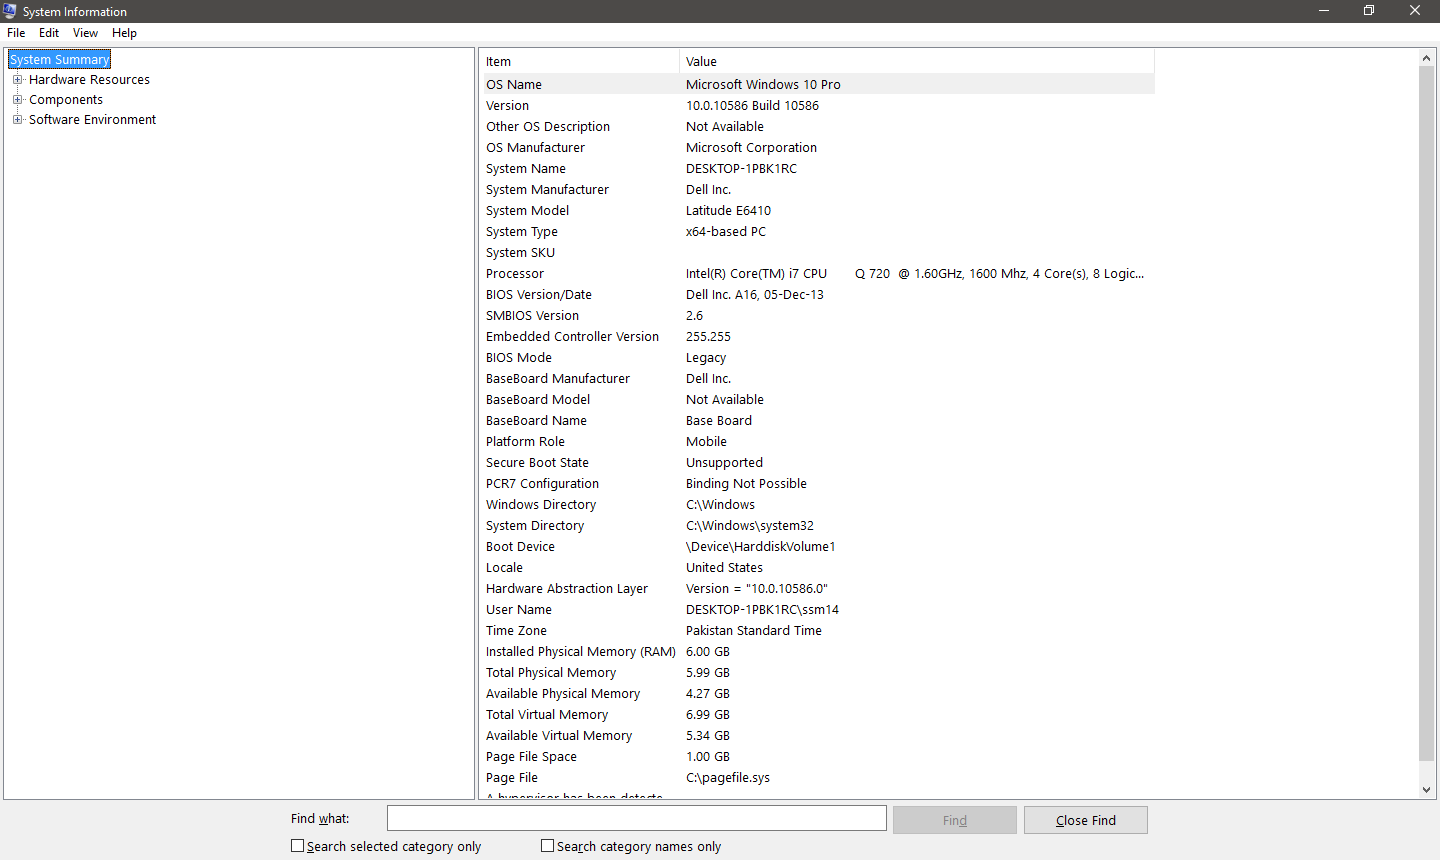1440x860 pixels.
Task: Select the System Directory row
Action: click(x=817, y=525)
